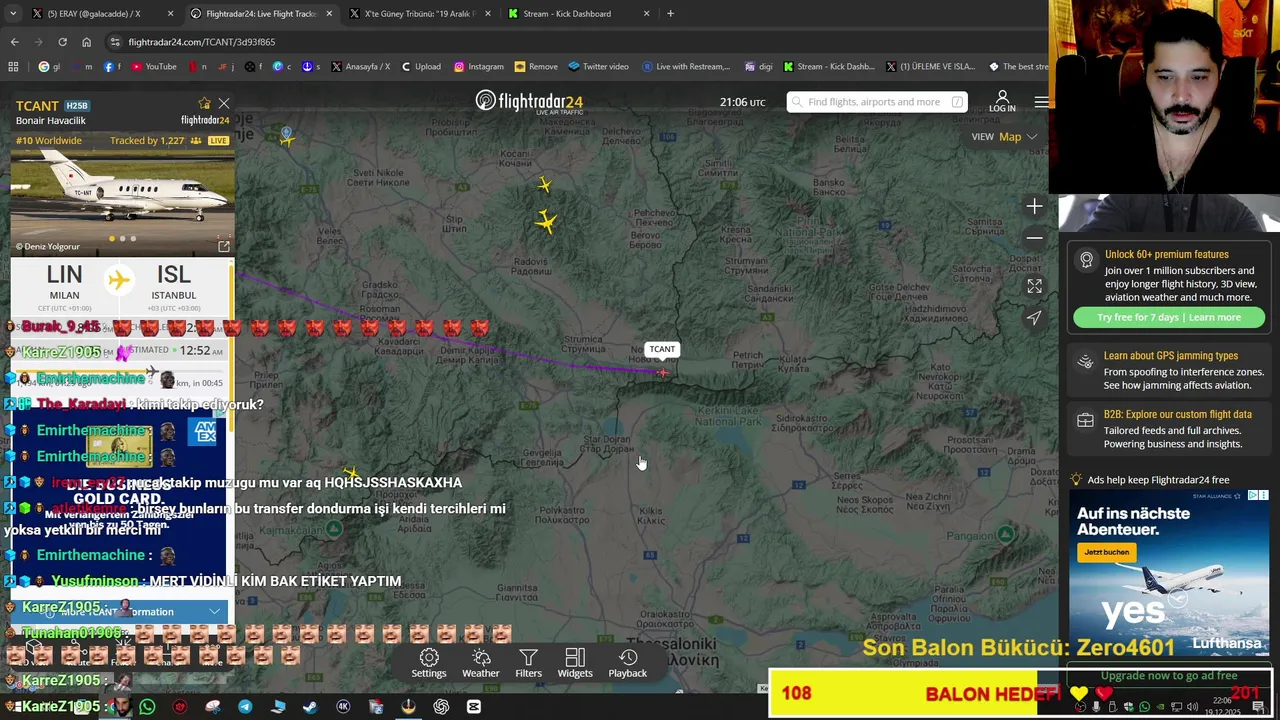The height and width of the screenshot is (720, 1280).
Task: Open CapCut from the taskbar
Action: tap(474, 707)
